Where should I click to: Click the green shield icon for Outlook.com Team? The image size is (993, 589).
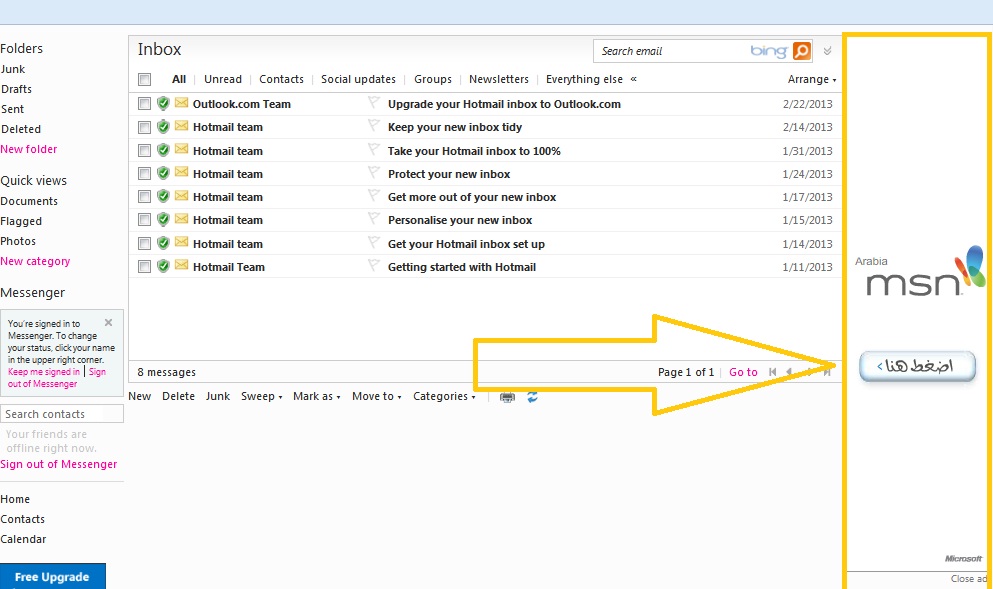[x=163, y=103]
